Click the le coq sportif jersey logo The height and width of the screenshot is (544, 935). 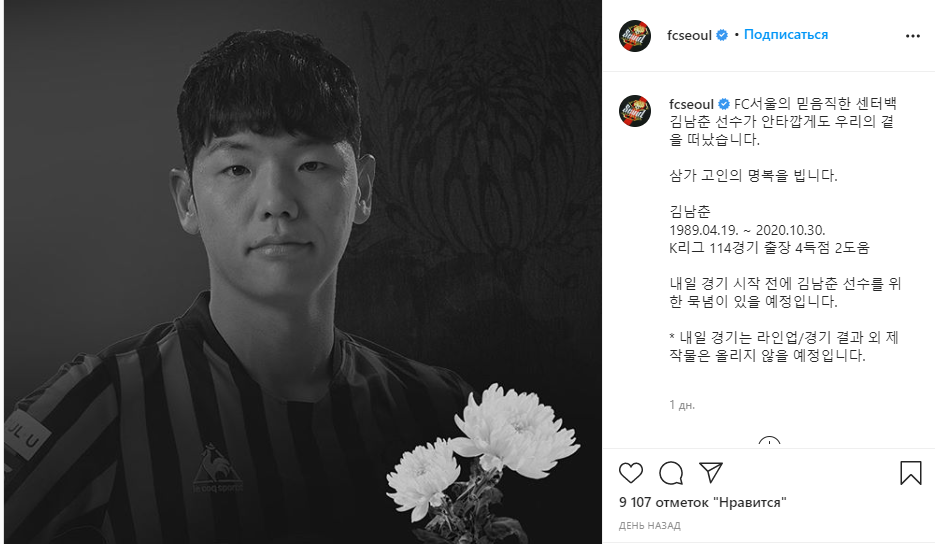point(217,469)
